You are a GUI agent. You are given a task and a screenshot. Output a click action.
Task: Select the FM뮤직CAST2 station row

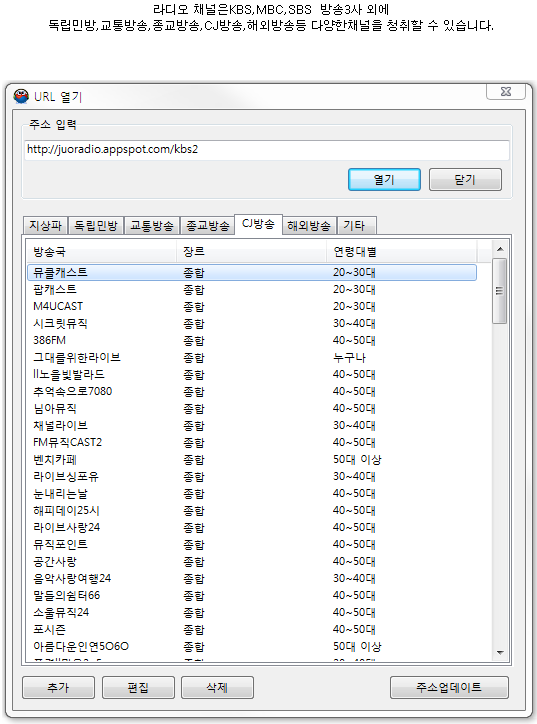click(252, 443)
